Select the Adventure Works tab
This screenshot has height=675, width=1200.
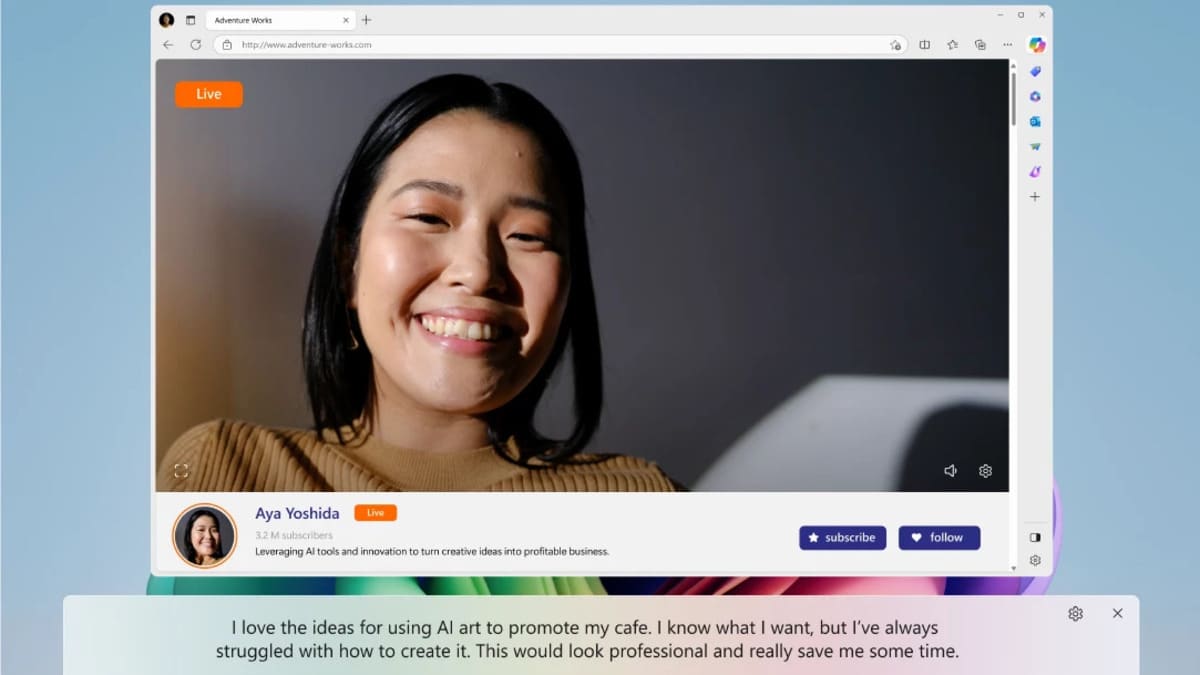270,20
